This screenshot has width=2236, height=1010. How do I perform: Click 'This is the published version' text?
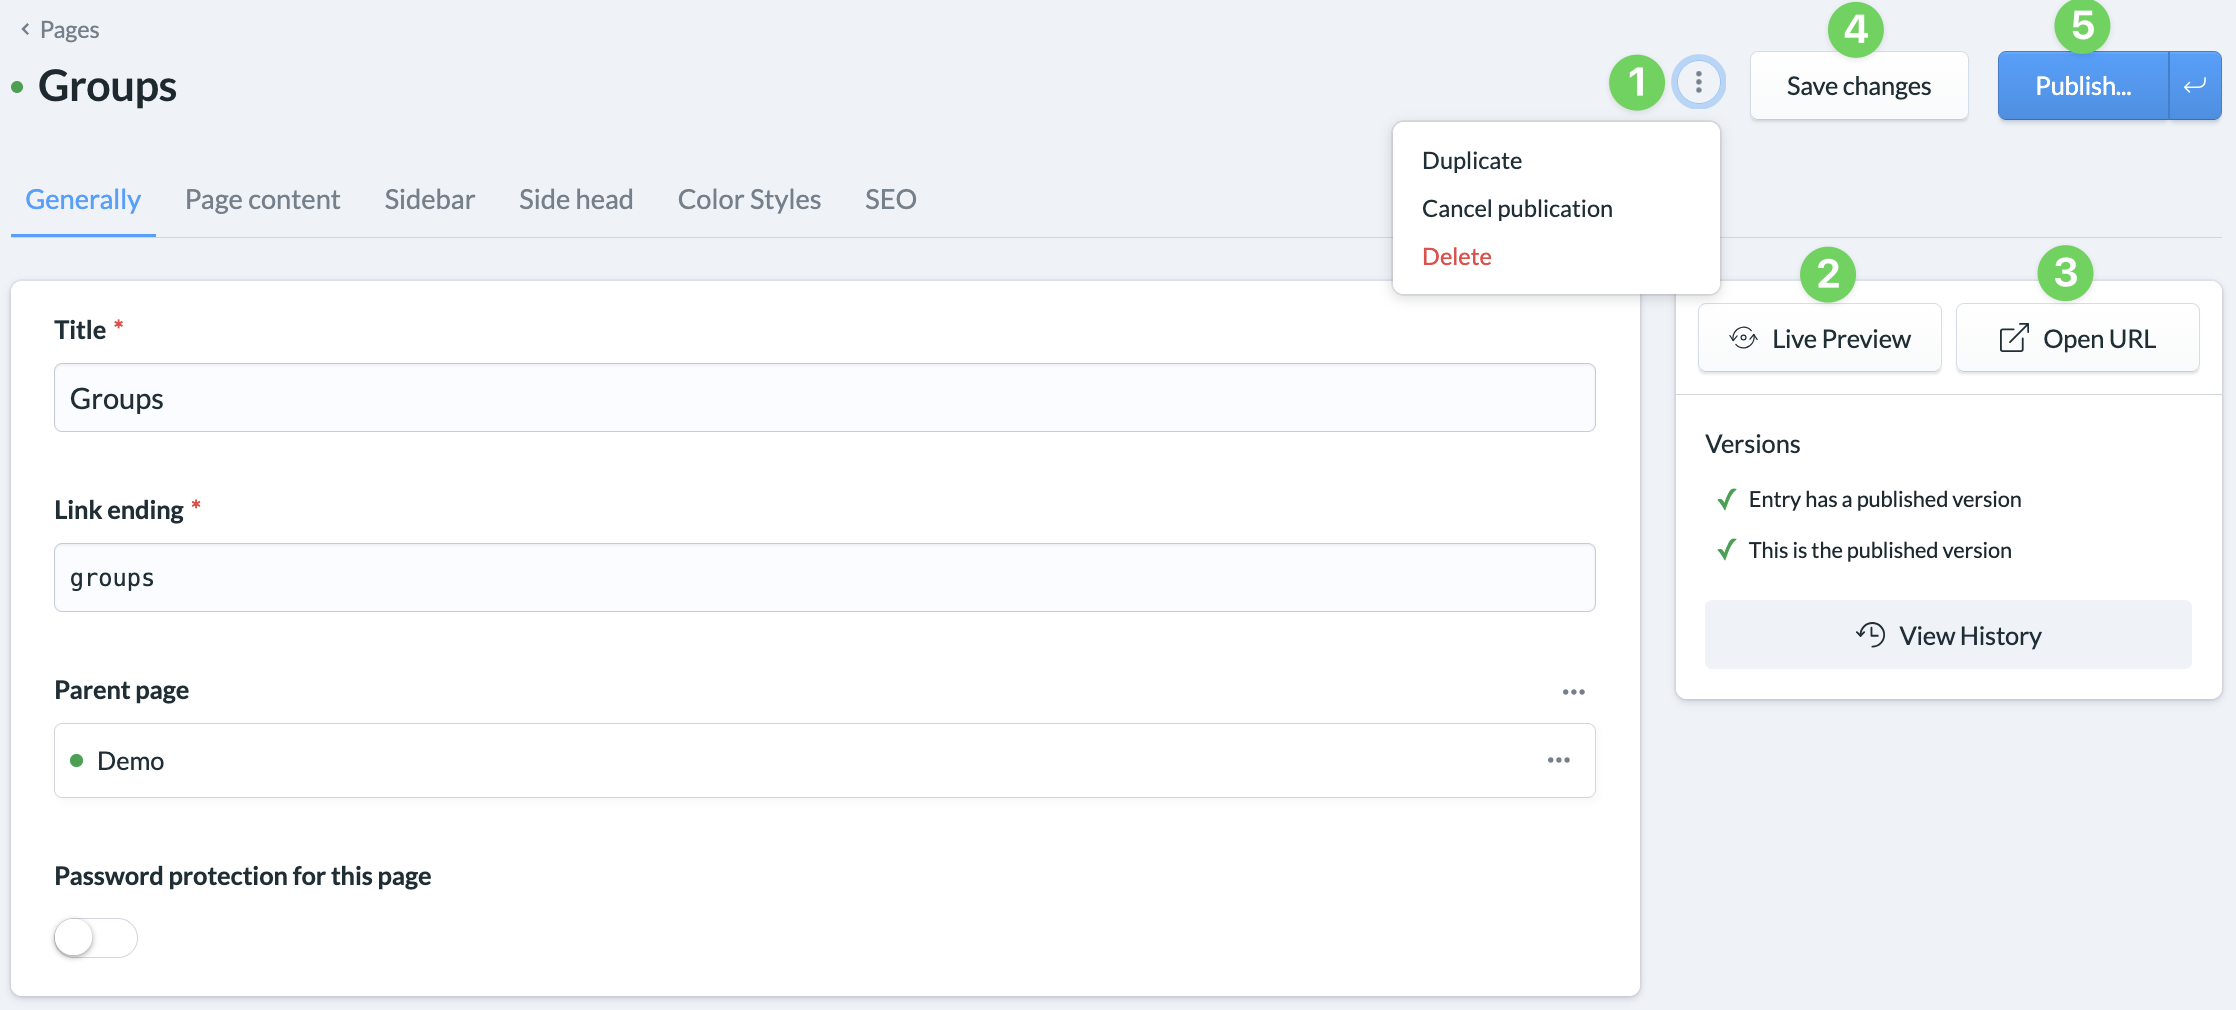1880,550
